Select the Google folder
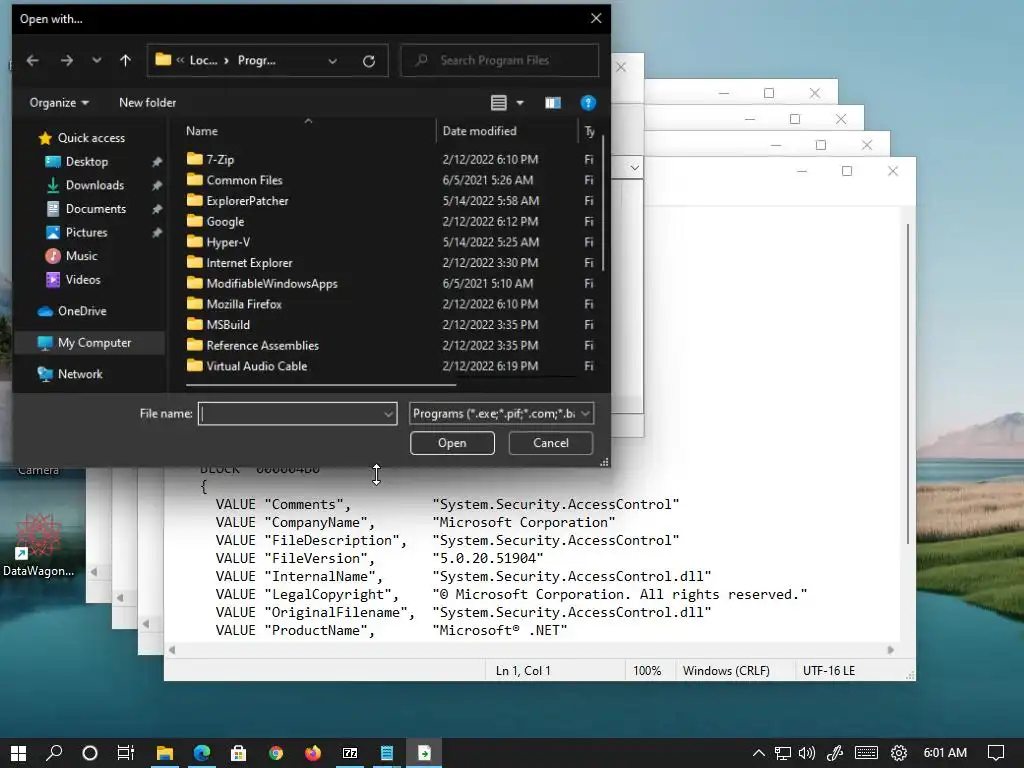Image resolution: width=1024 pixels, height=768 pixels. click(x=225, y=221)
